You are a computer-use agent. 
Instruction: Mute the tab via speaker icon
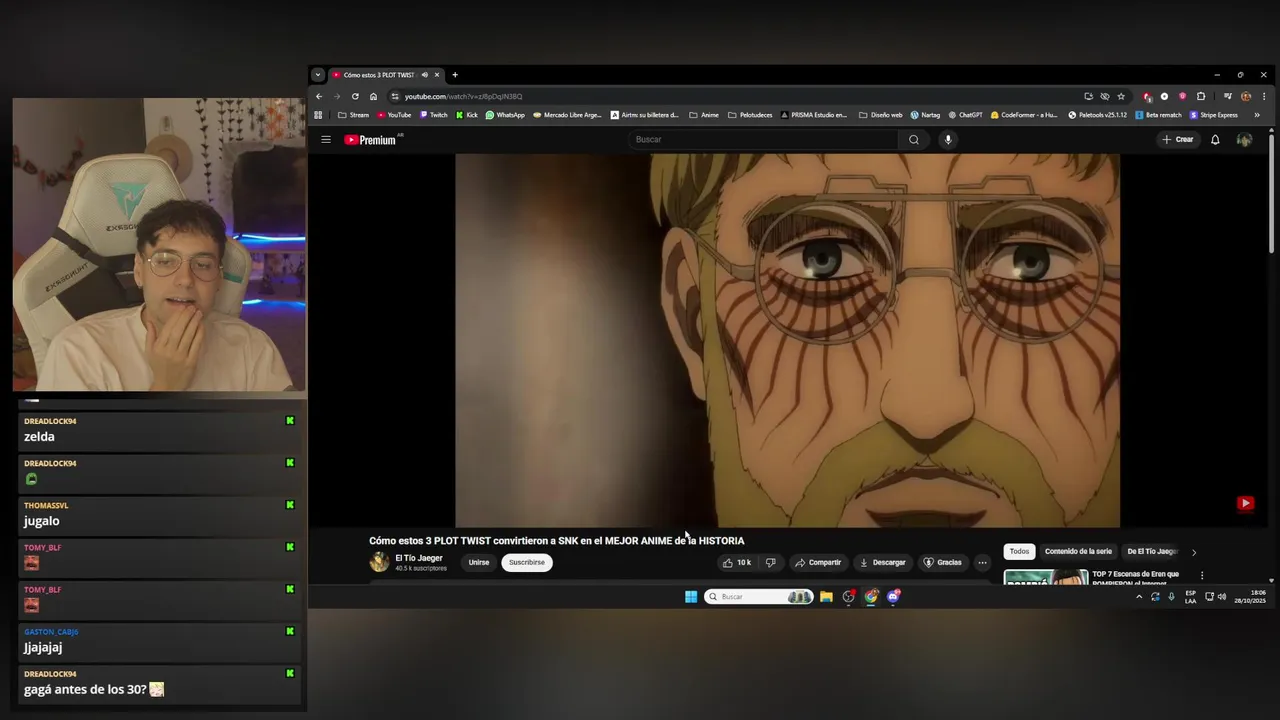[x=424, y=75]
